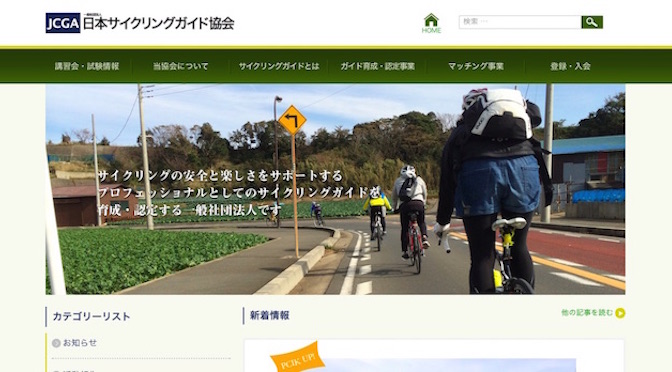The height and width of the screenshot is (372, 672).
Task: Click the bullet icon next to お知らせ
Action: coord(56,343)
